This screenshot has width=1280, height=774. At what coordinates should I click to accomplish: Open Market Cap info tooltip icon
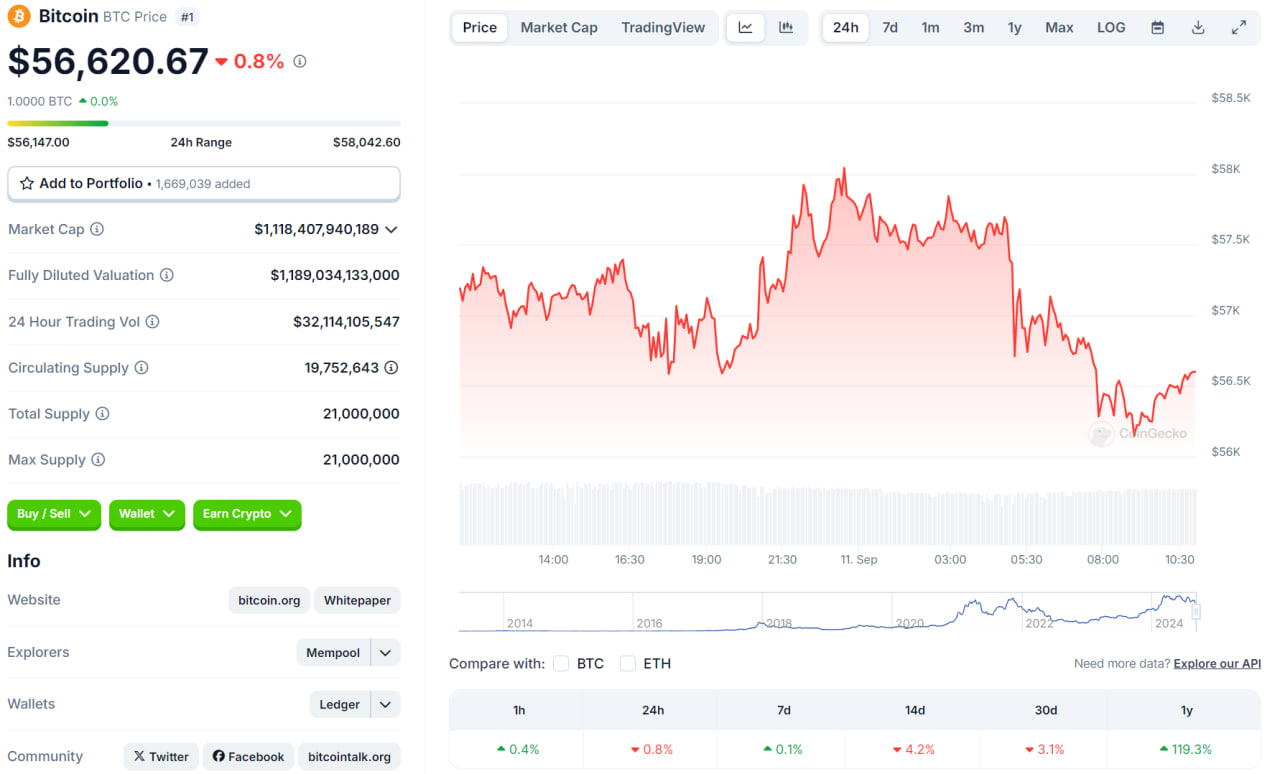[97, 229]
